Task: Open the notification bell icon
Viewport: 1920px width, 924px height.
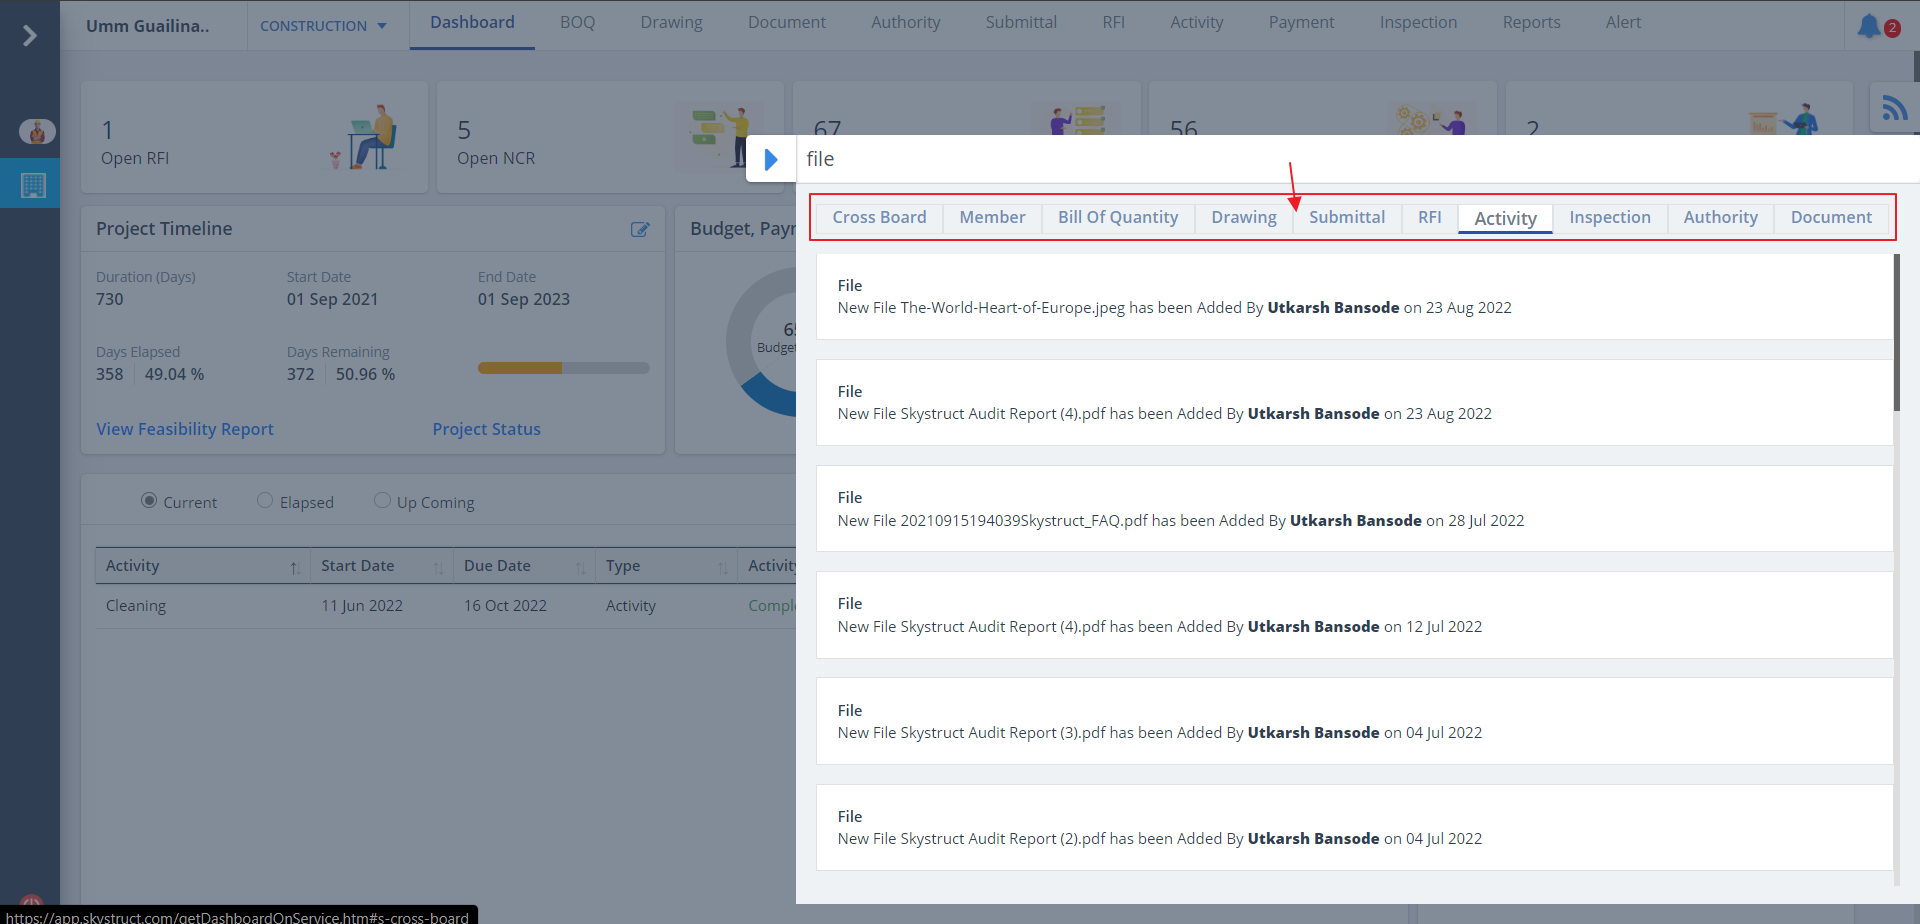Action: click(1868, 26)
